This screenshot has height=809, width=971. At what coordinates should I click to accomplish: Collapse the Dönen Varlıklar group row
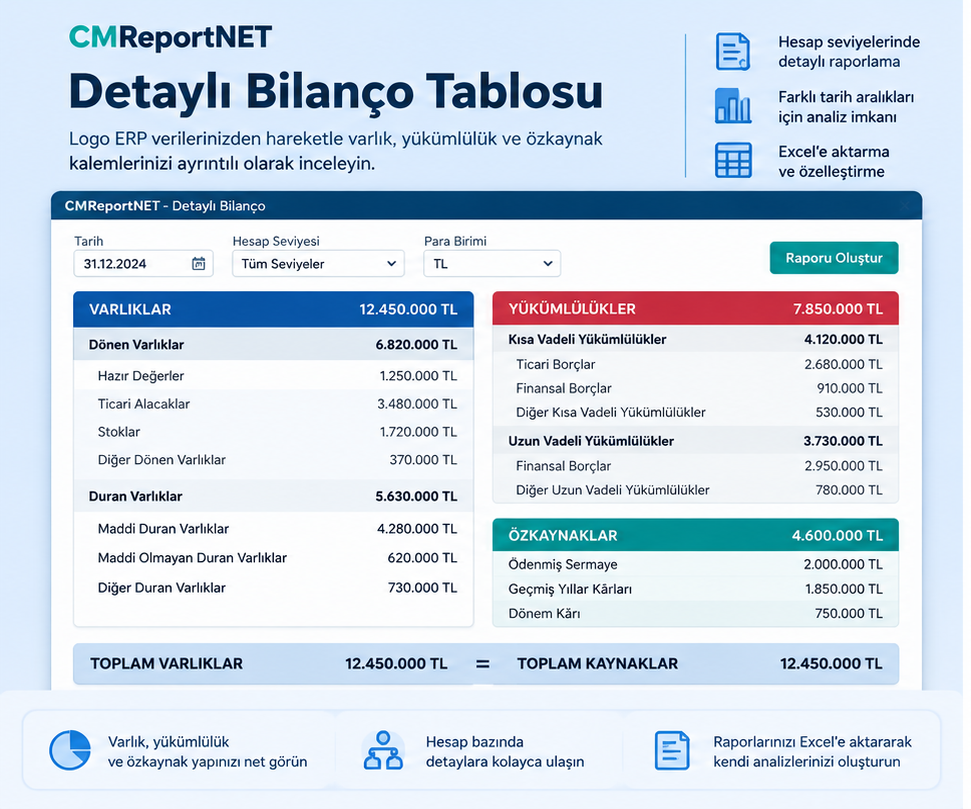point(273,344)
